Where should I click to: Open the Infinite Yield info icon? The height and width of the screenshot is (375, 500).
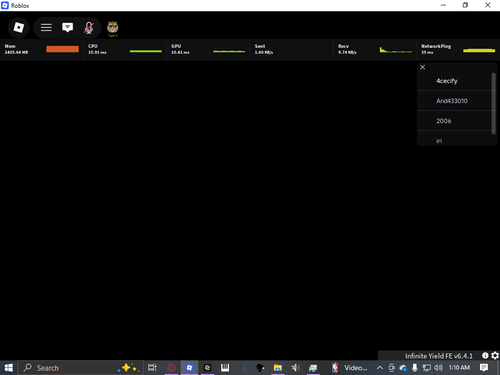coord(485,356)
